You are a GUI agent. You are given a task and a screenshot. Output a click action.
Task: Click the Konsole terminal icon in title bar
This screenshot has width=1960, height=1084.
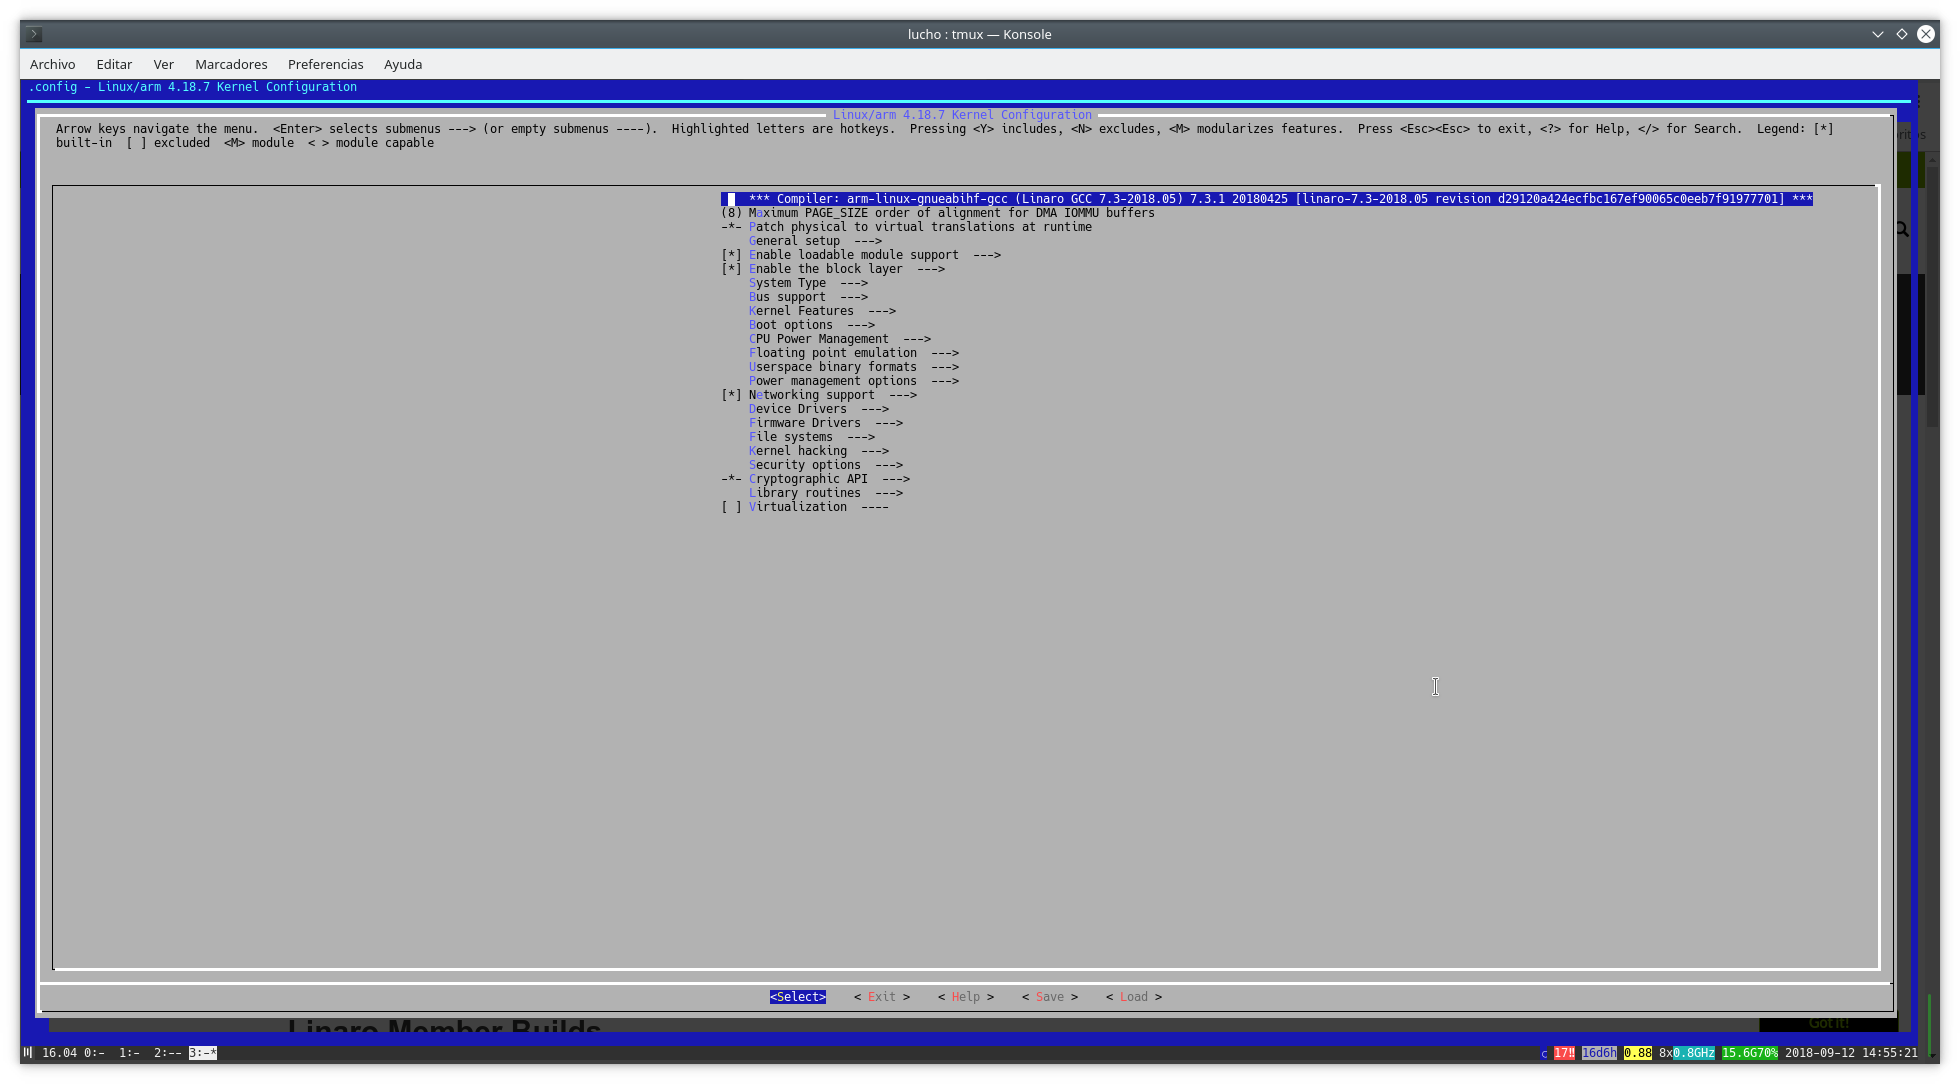pos(33,34)
